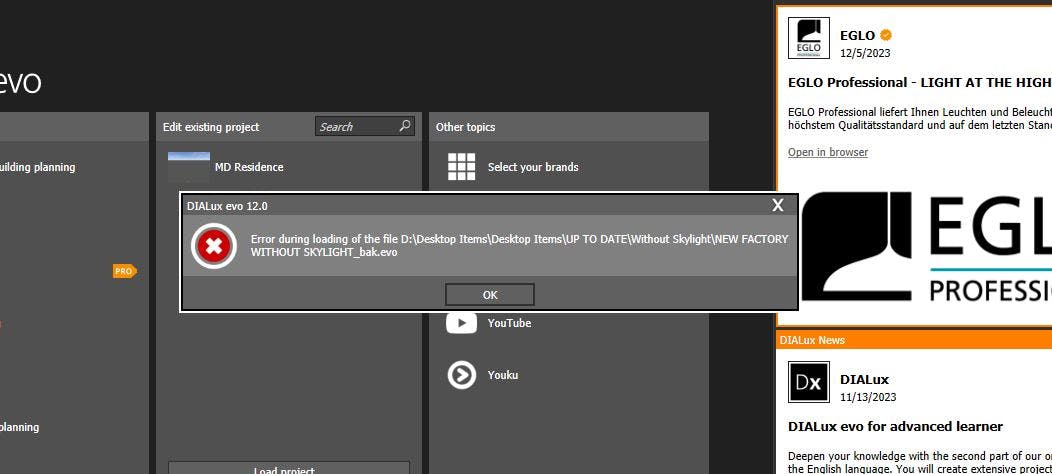The width and height of the screenshot is (1052, 474).
Task: Click the DIALux News header bar
Action: click(914, 340)
